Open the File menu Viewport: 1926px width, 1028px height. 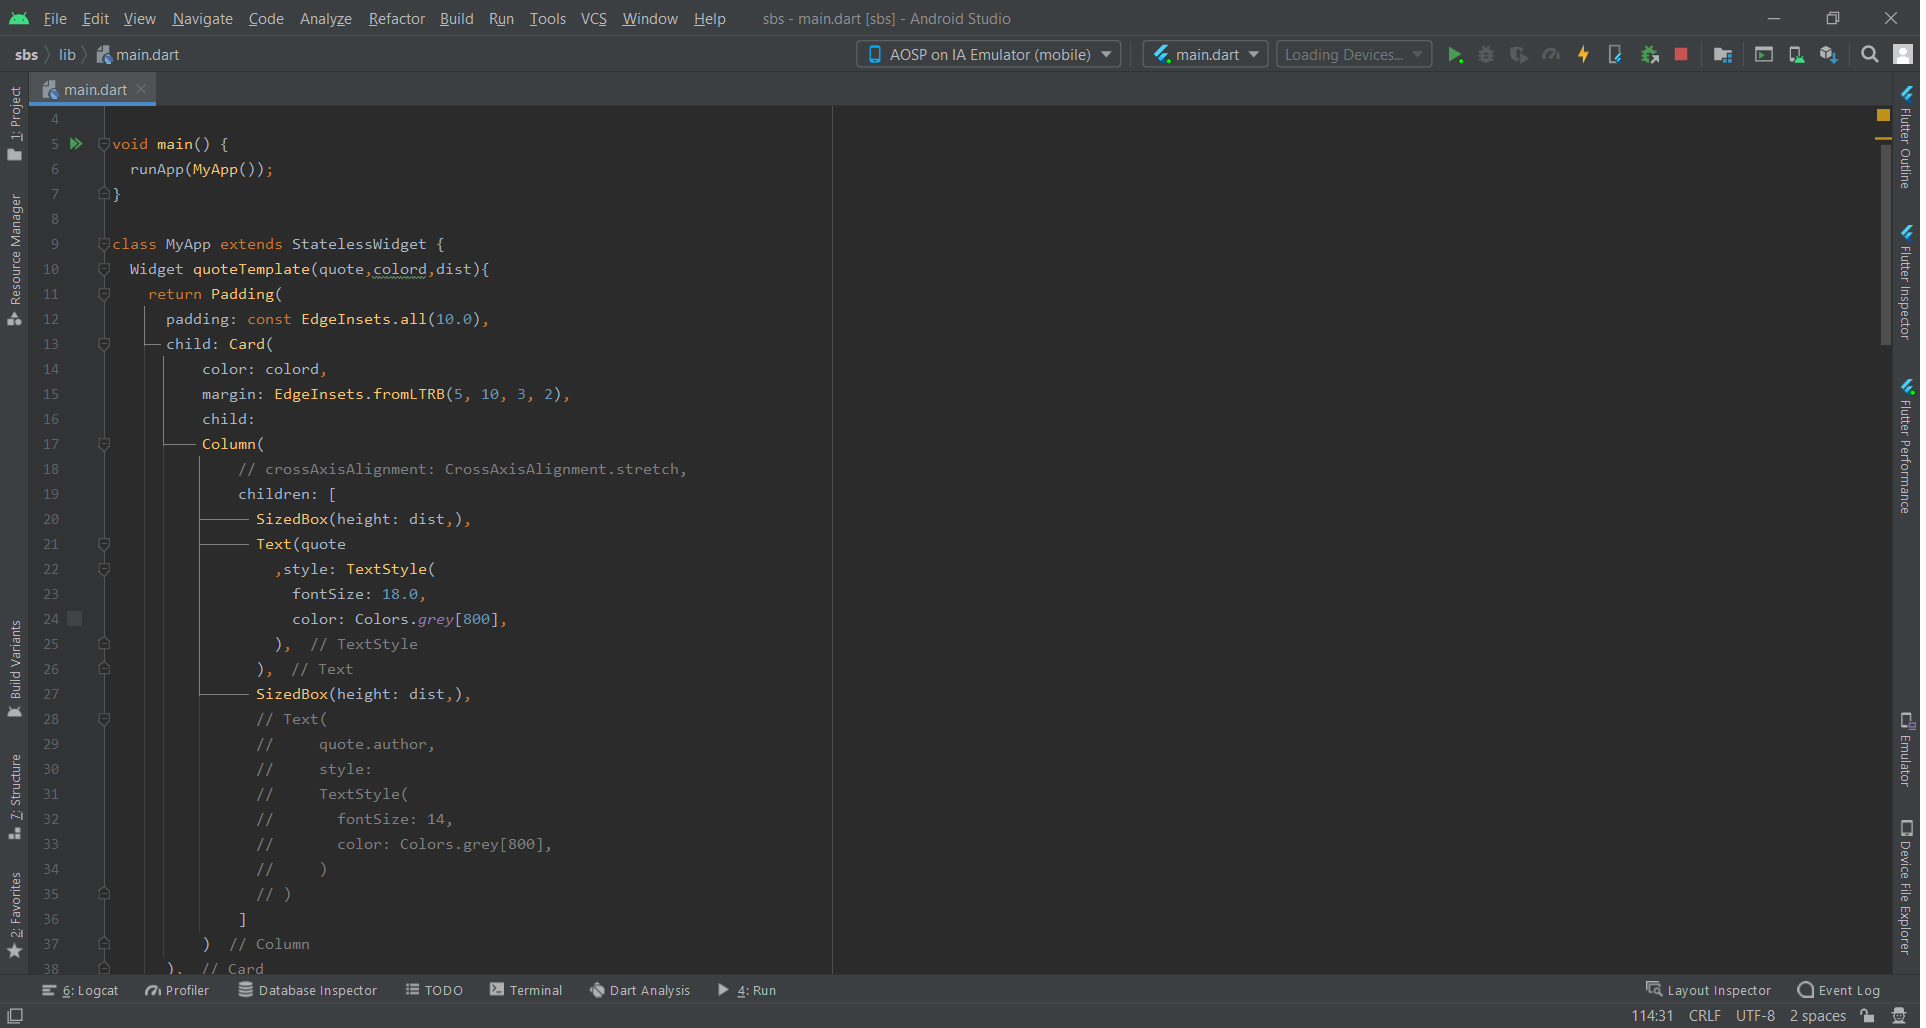pyautogui.click(x=55, y=19)
